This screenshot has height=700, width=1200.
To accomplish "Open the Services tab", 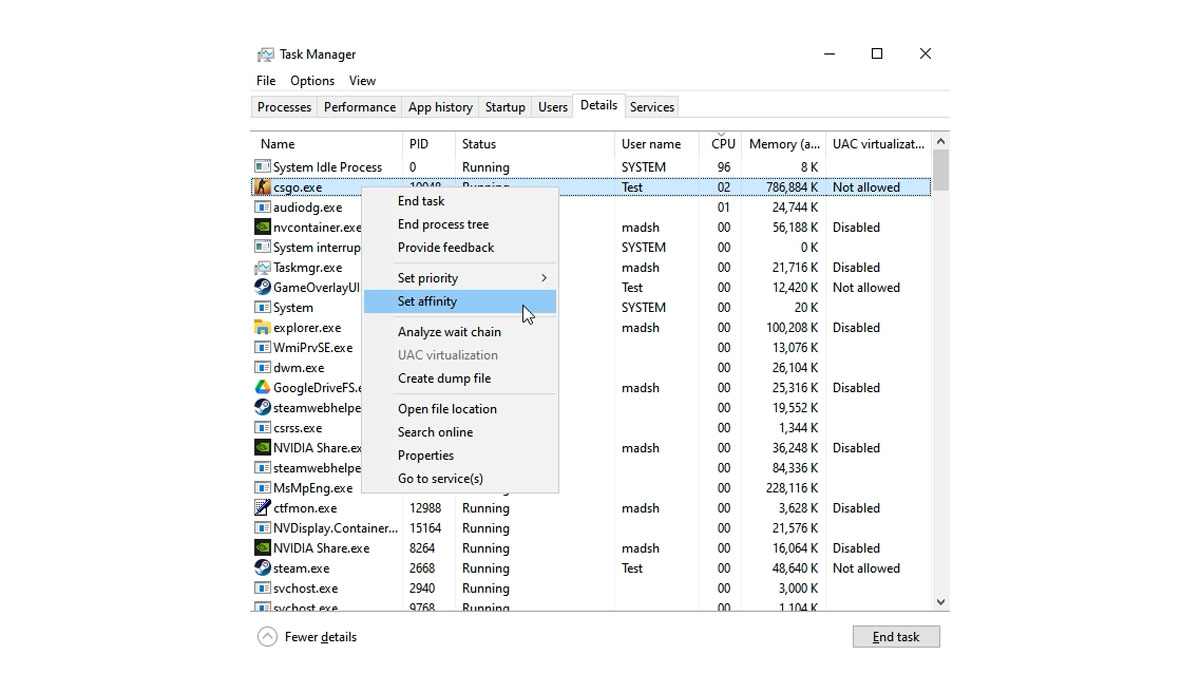I will tap(652, 107).
